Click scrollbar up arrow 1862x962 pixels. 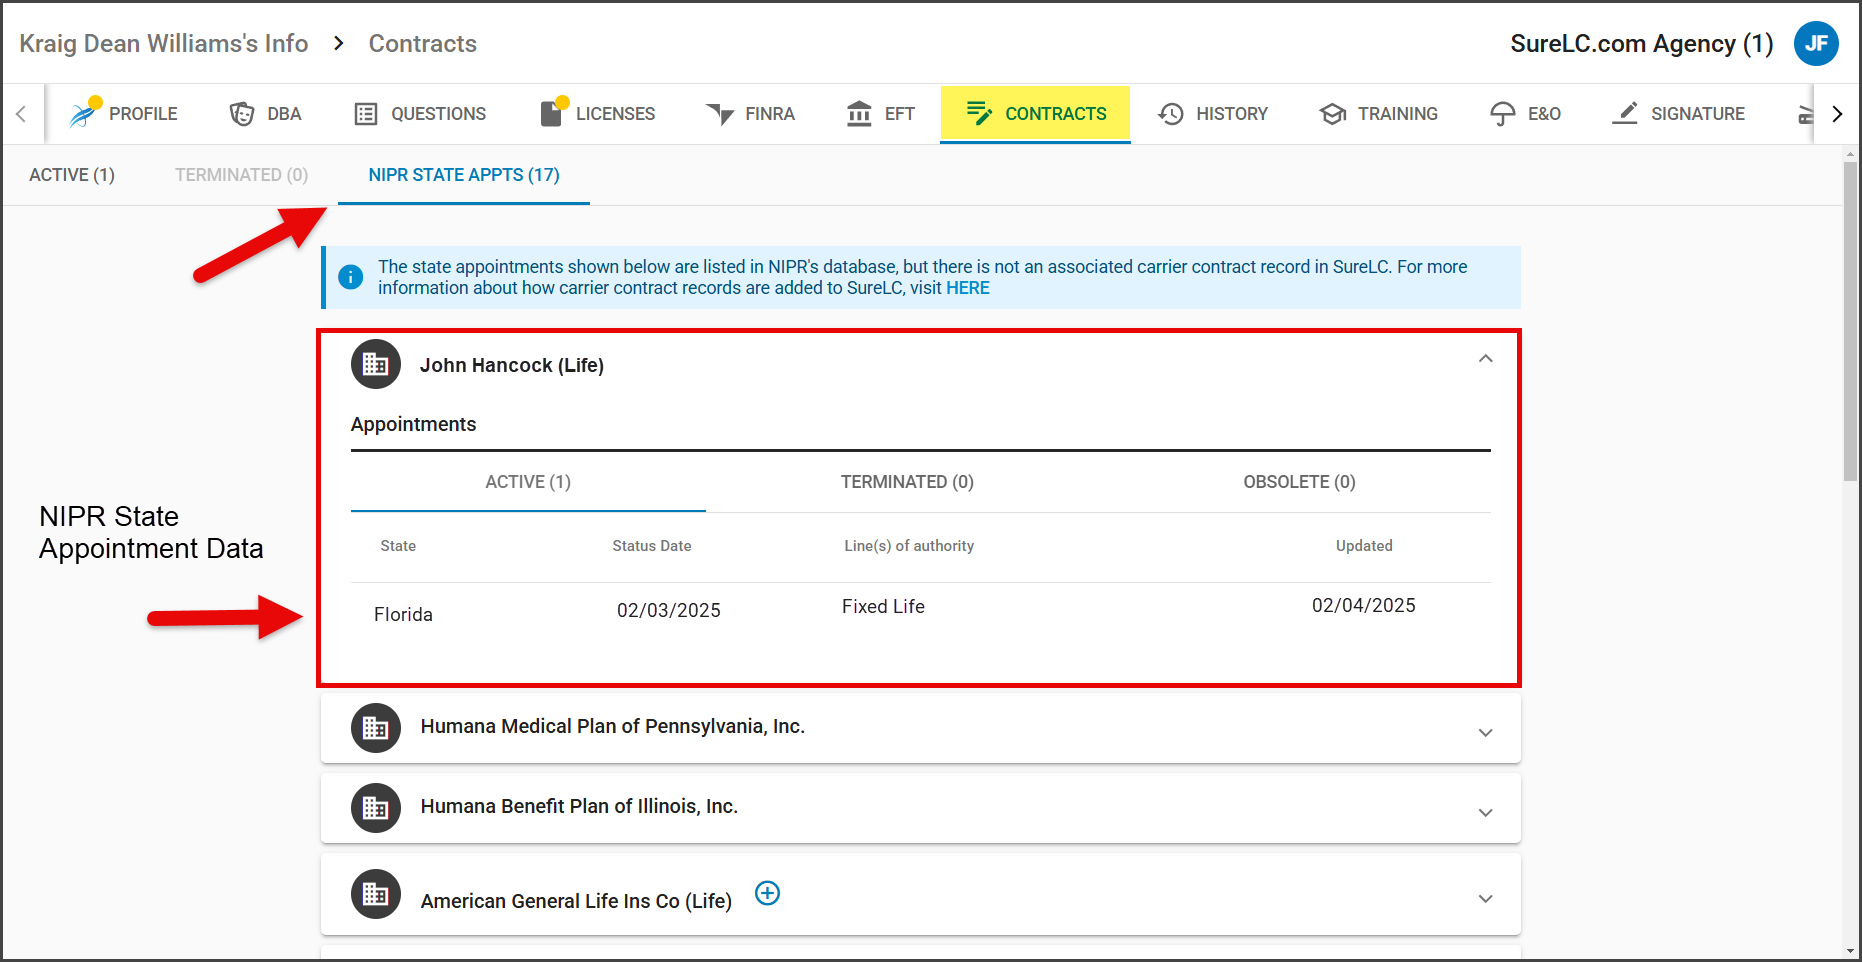[x=1850, y=154]
